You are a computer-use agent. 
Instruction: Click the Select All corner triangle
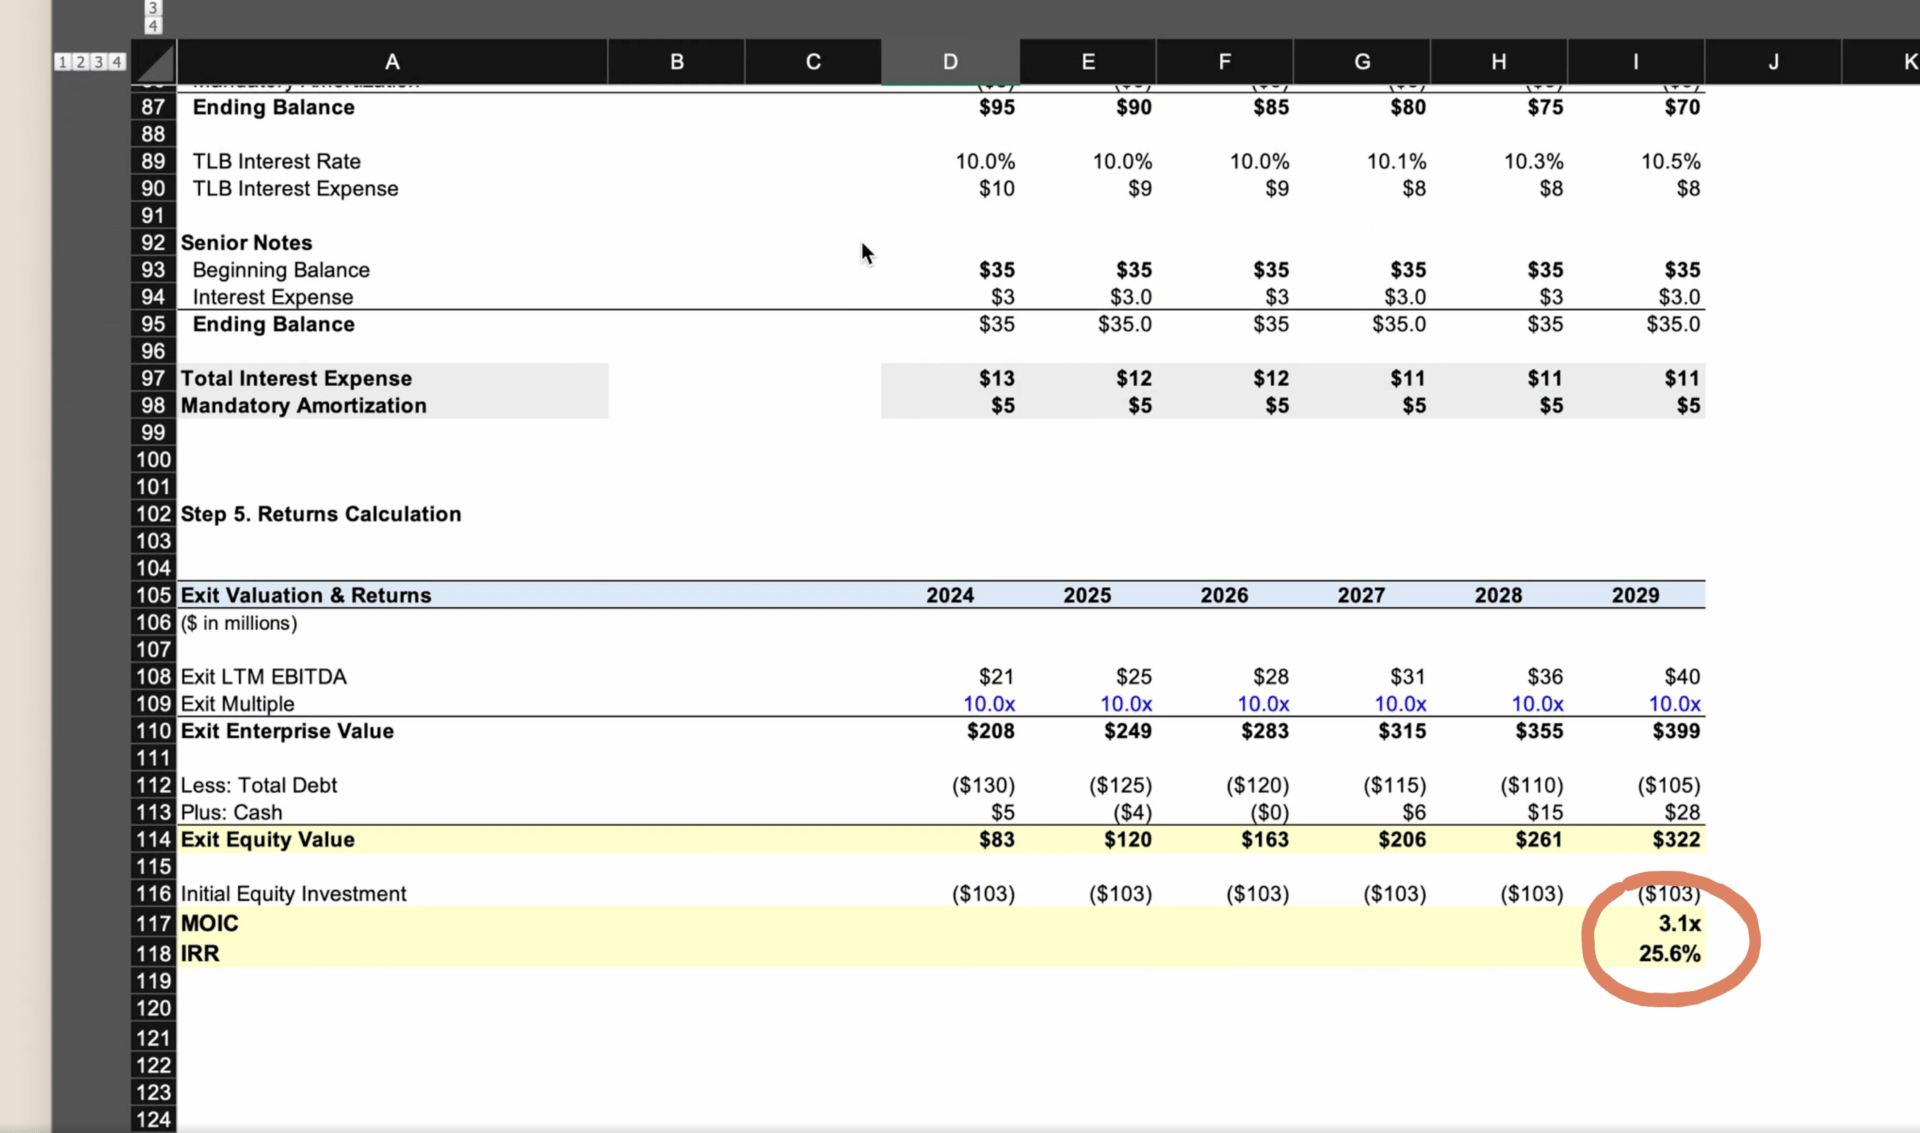pos(155,62)
